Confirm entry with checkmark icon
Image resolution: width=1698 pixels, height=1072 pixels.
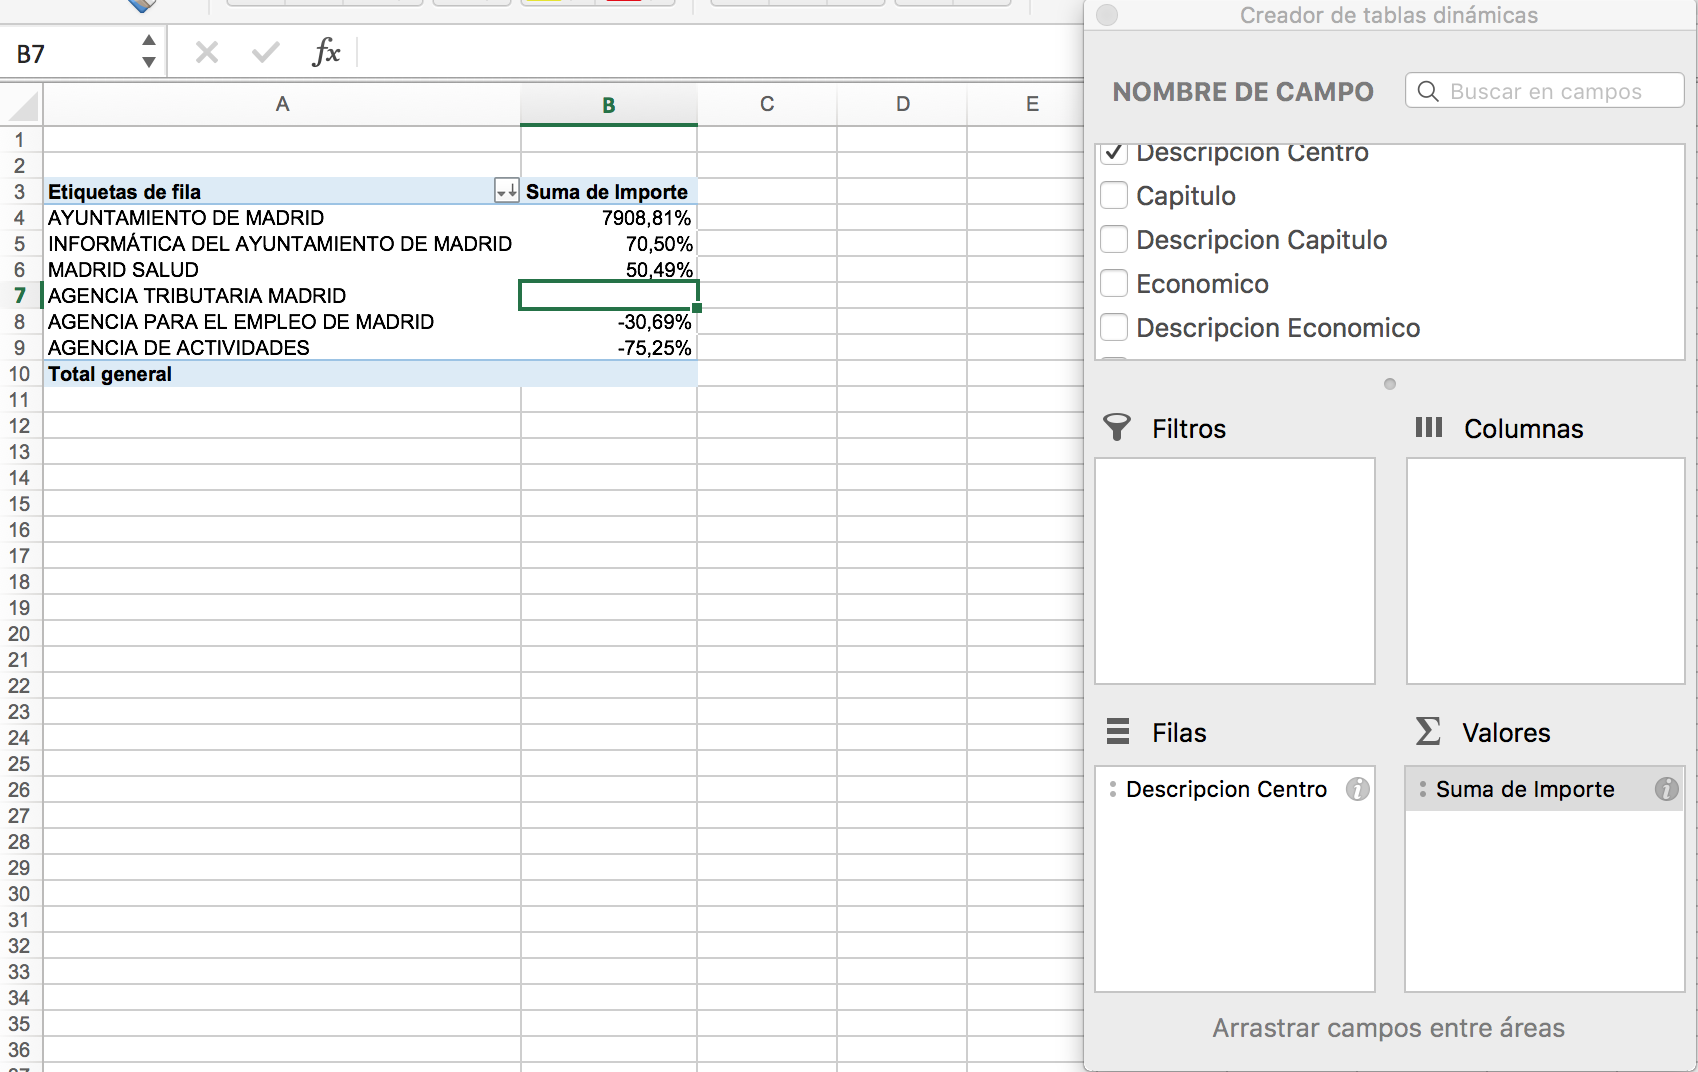265,52
